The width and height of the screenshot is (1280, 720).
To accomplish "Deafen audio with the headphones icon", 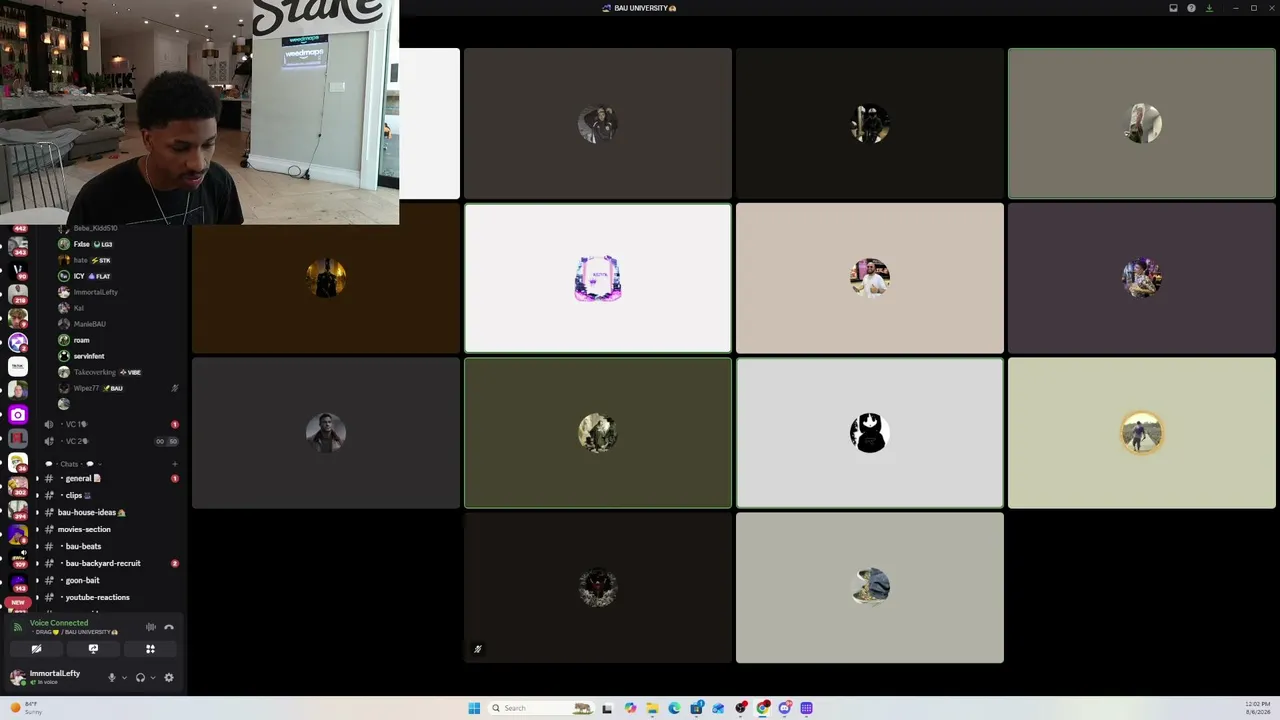I will 140,677.
